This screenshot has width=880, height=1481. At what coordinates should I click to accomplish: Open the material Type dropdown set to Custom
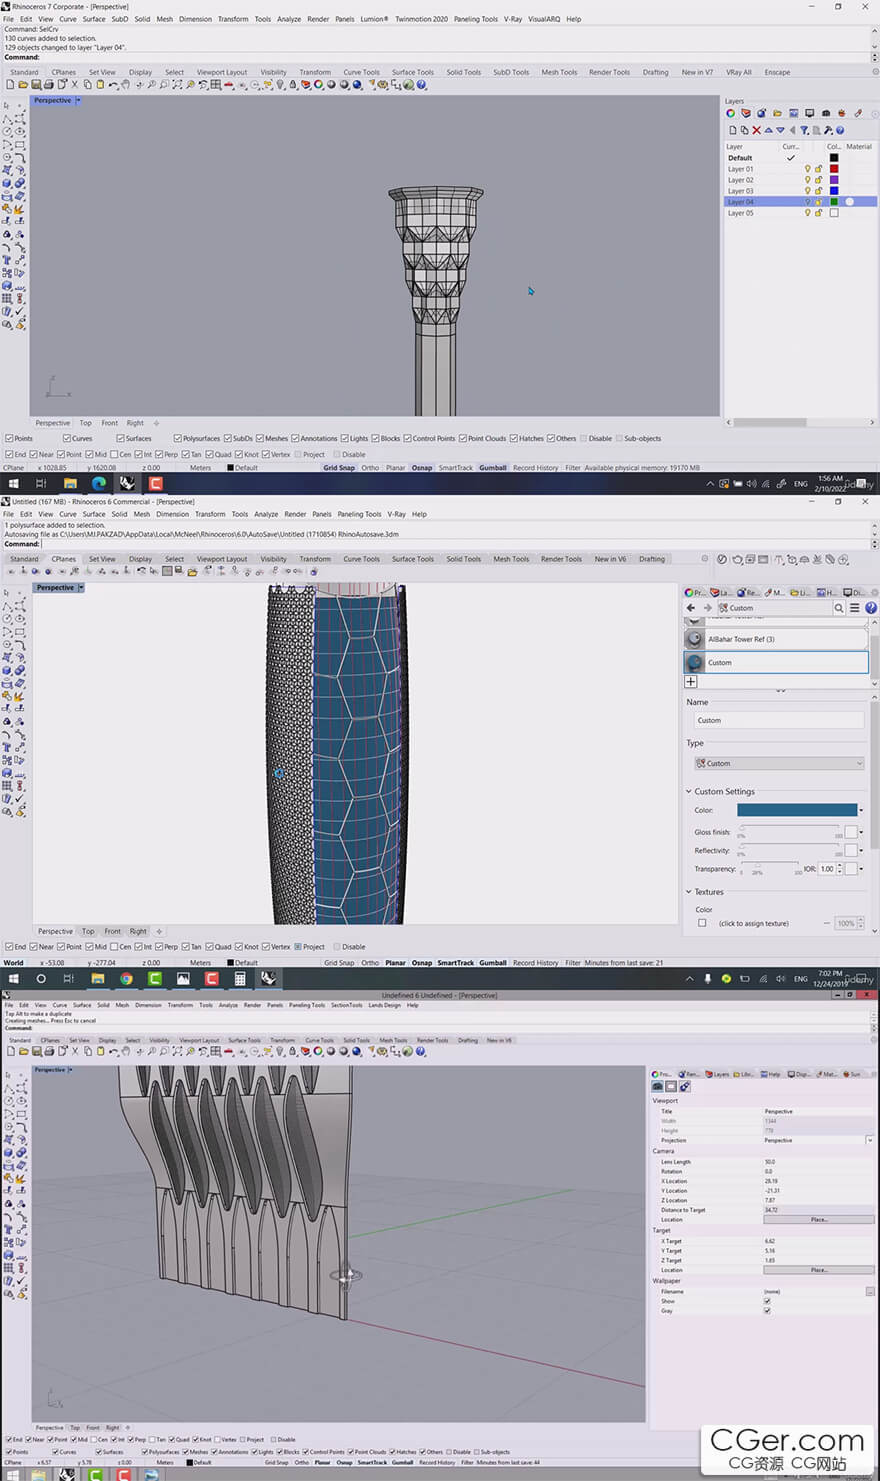[x=778, y=763]
